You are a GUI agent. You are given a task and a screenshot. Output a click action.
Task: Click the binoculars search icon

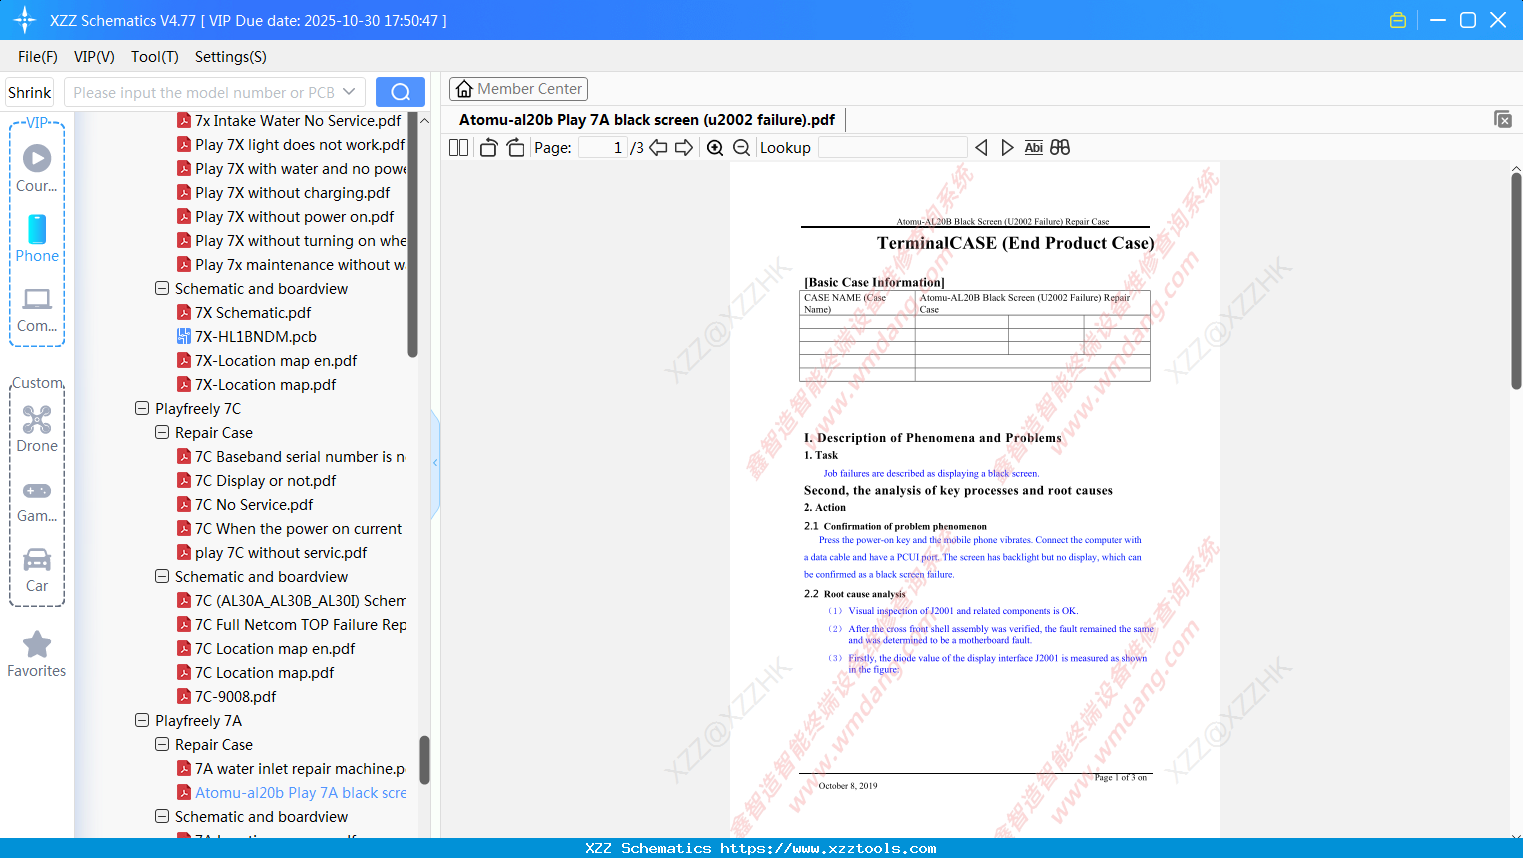(x=1060, y=148)
